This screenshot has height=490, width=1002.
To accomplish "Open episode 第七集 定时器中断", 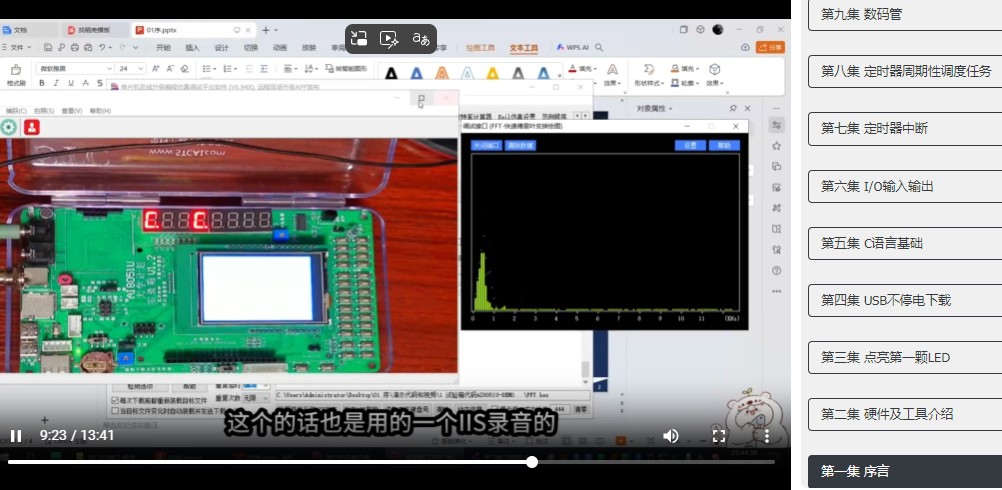I will coord(906,129).
